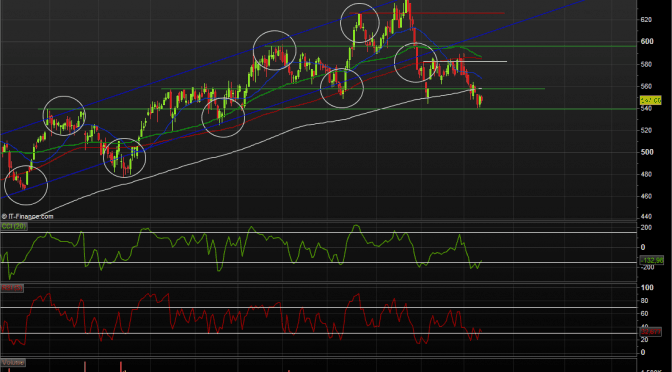Click the -200 label on CCI scale
Image resolution: width=672 pixels, height=372 pixels.
point(646,267)
